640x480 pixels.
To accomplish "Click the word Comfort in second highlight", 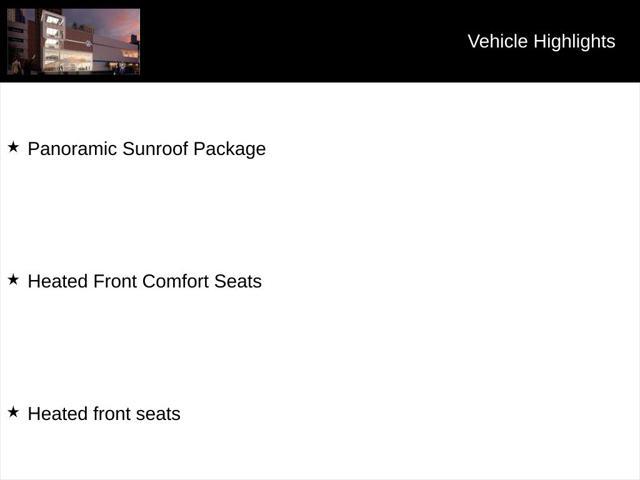I will point(176,281).
